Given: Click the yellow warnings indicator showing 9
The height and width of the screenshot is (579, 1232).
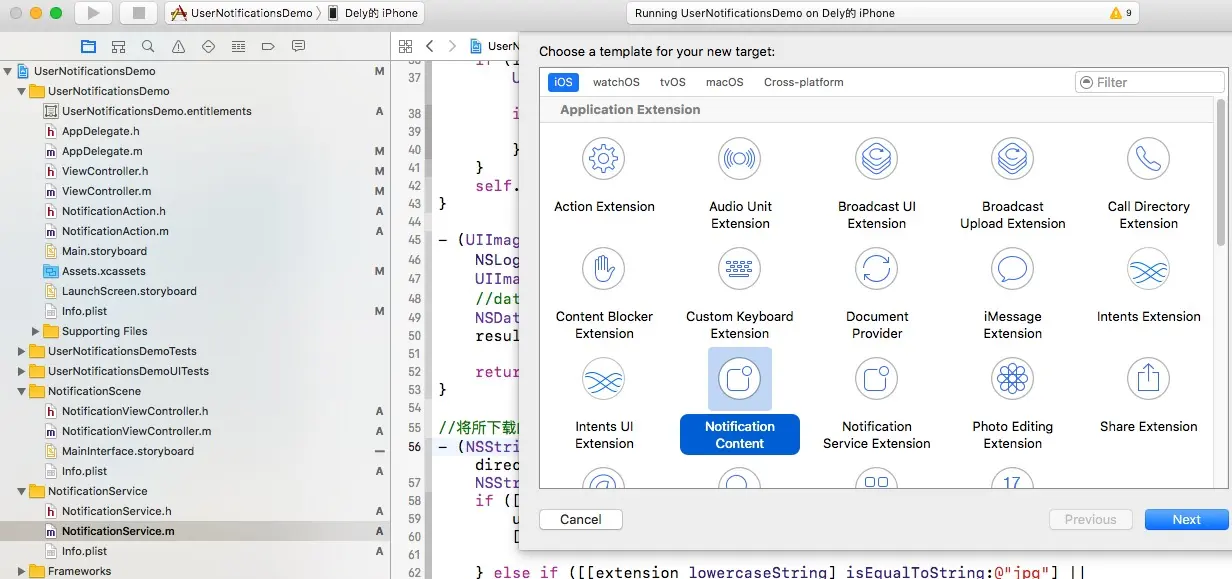Looking at the screenshot, I should coord(1121,13).
